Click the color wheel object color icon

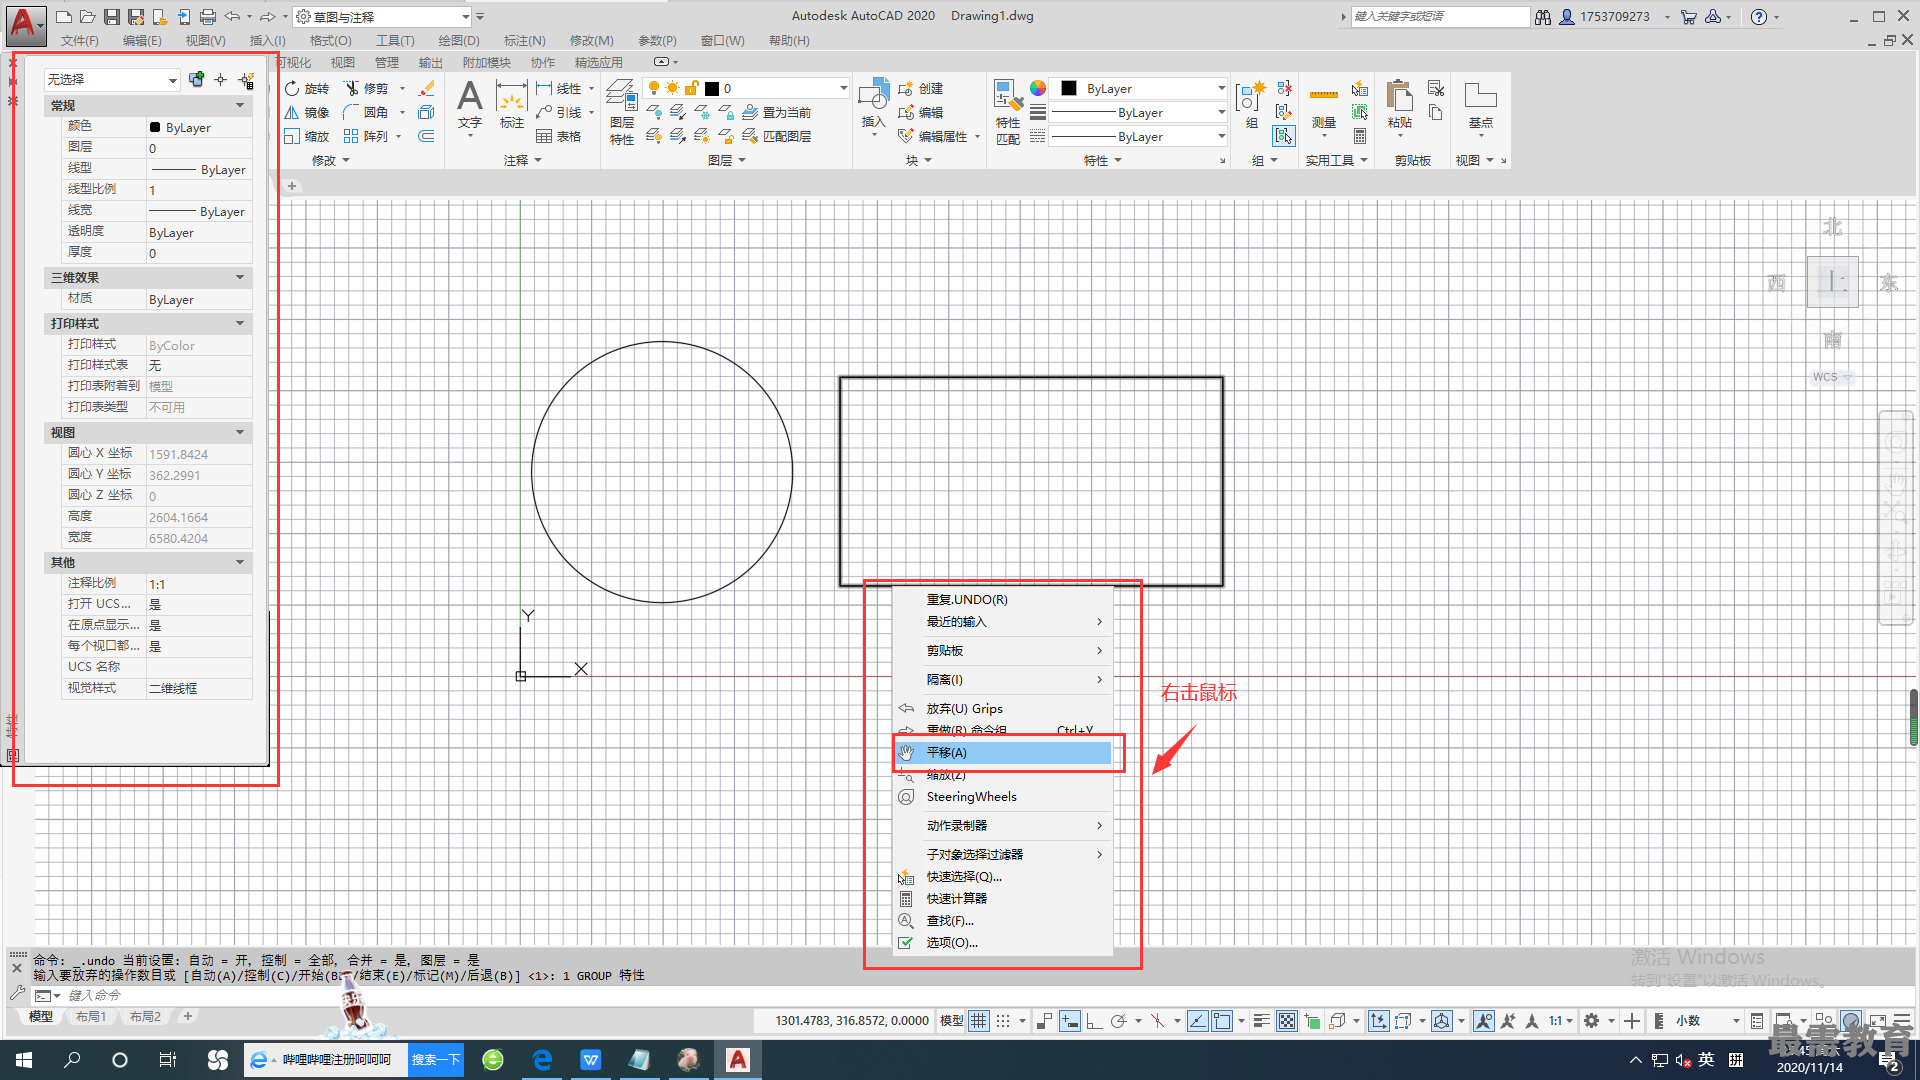coord(1038,88)
